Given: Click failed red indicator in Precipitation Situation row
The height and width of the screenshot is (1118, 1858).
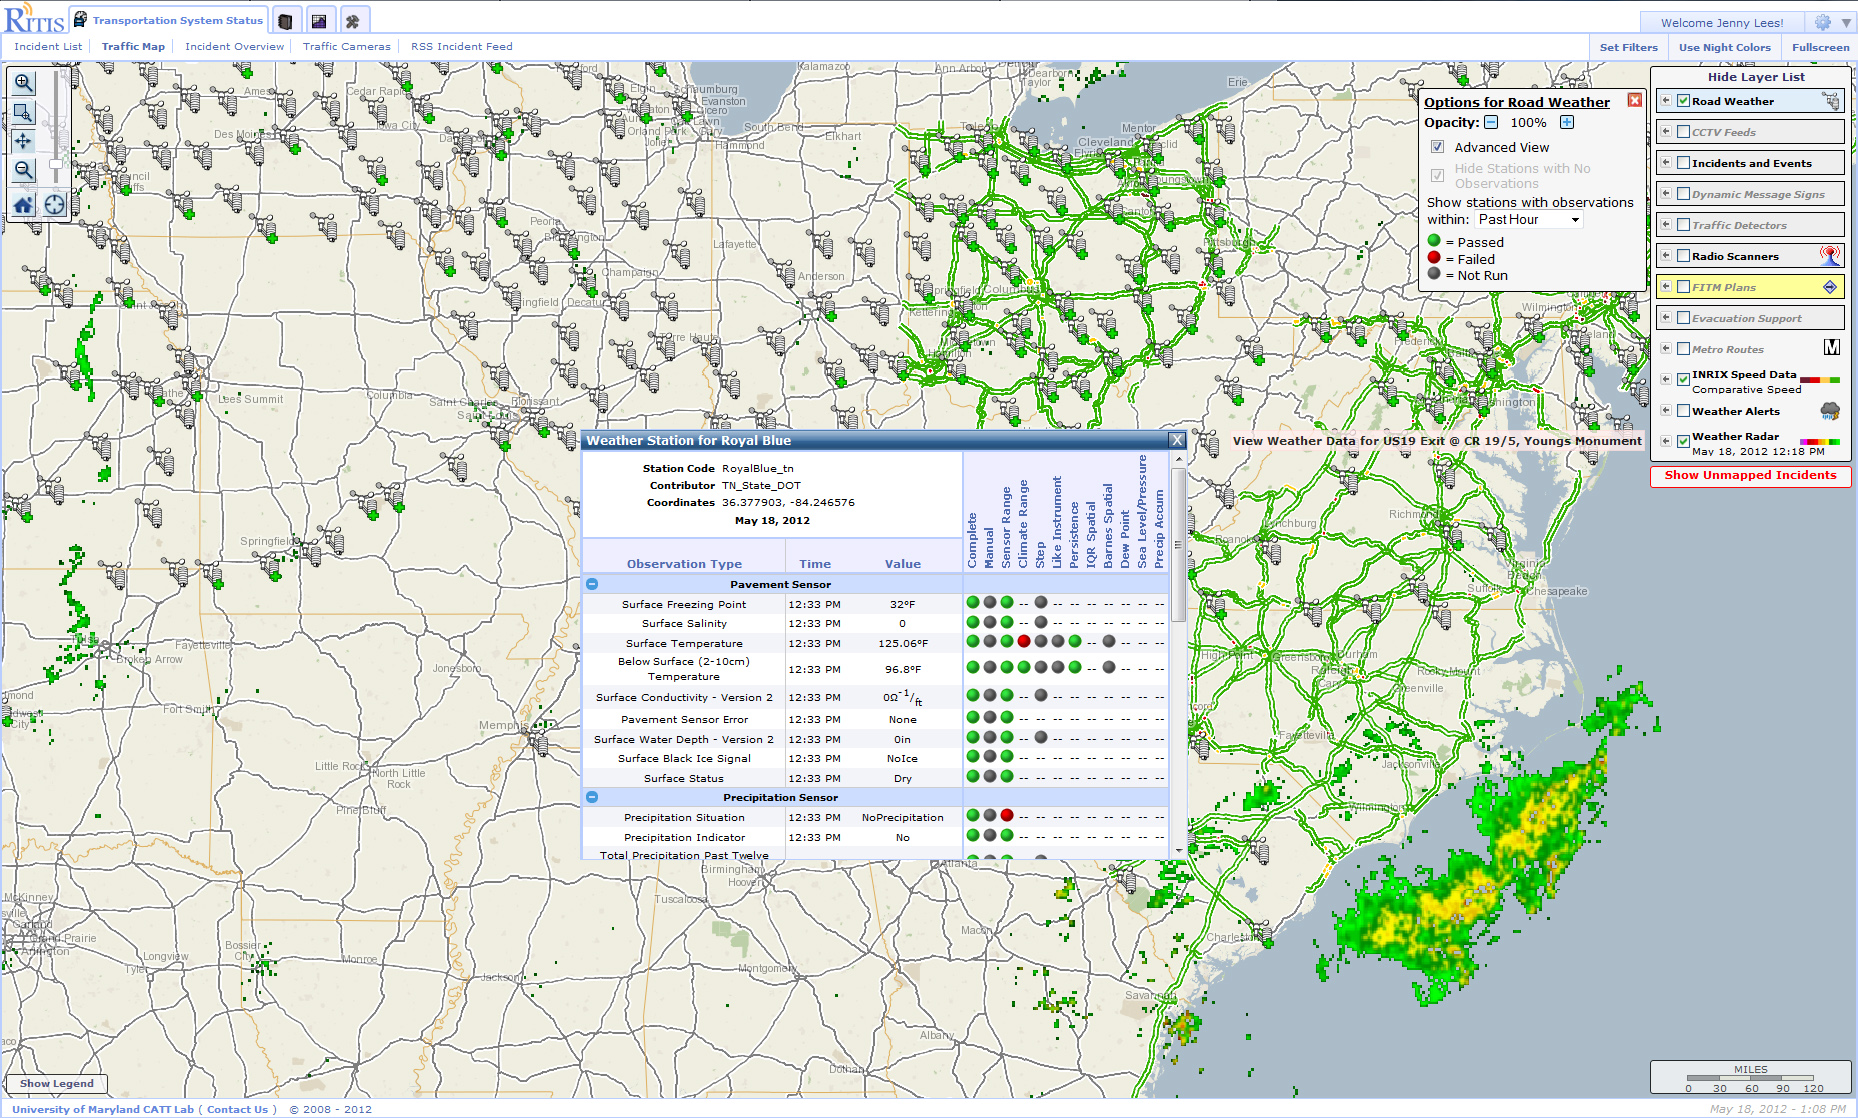Looking at the screenshot, I should coord(1007,815).
